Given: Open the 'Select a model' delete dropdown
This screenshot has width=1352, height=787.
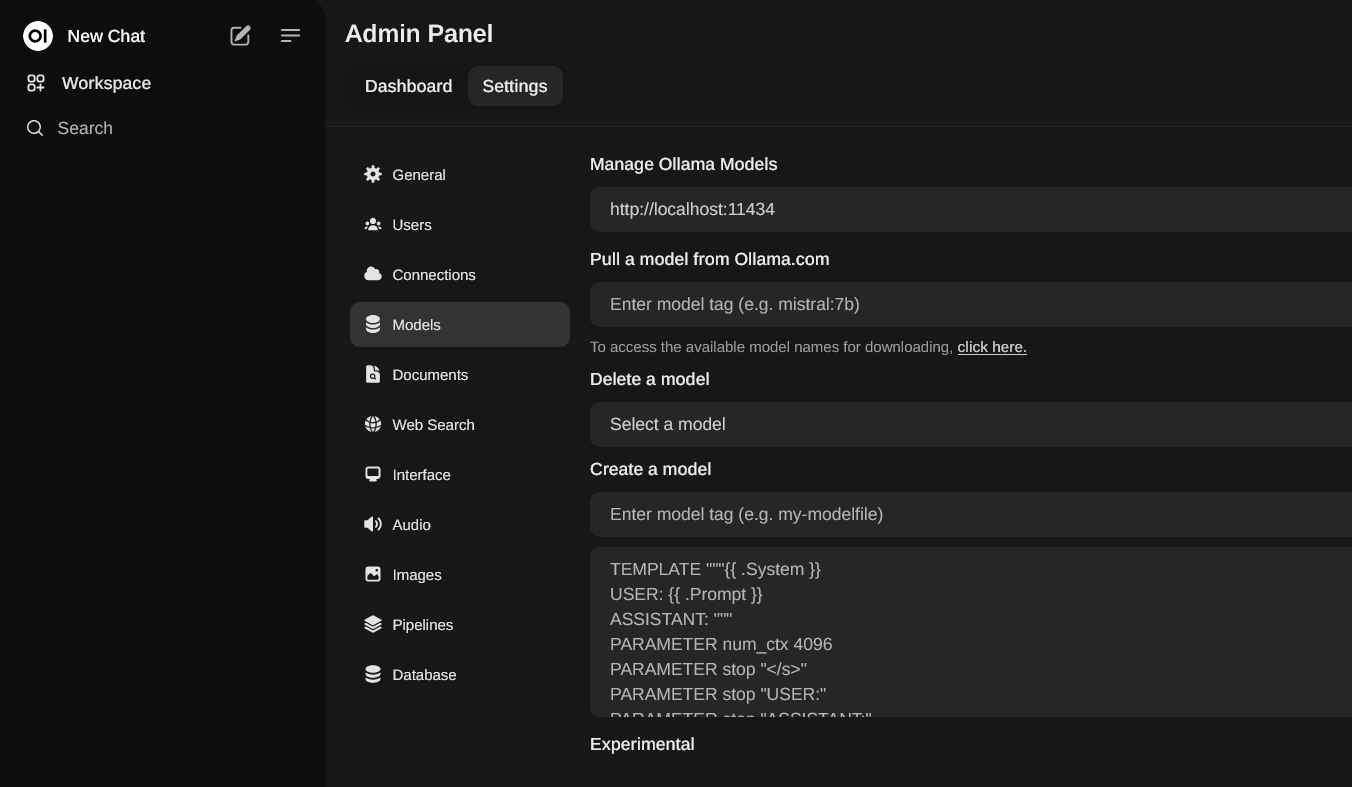Looking at the screenshot, I should click(971, 424).
